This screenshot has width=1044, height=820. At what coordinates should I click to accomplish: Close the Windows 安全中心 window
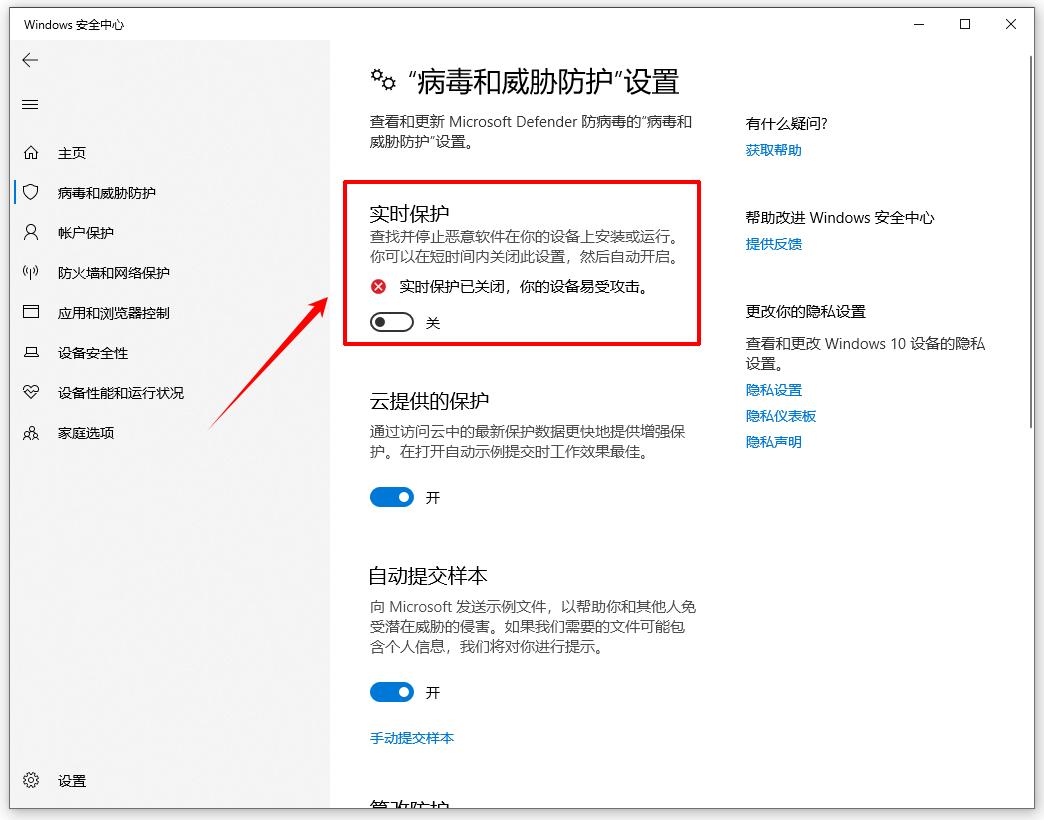click(x=1011, y=25)
